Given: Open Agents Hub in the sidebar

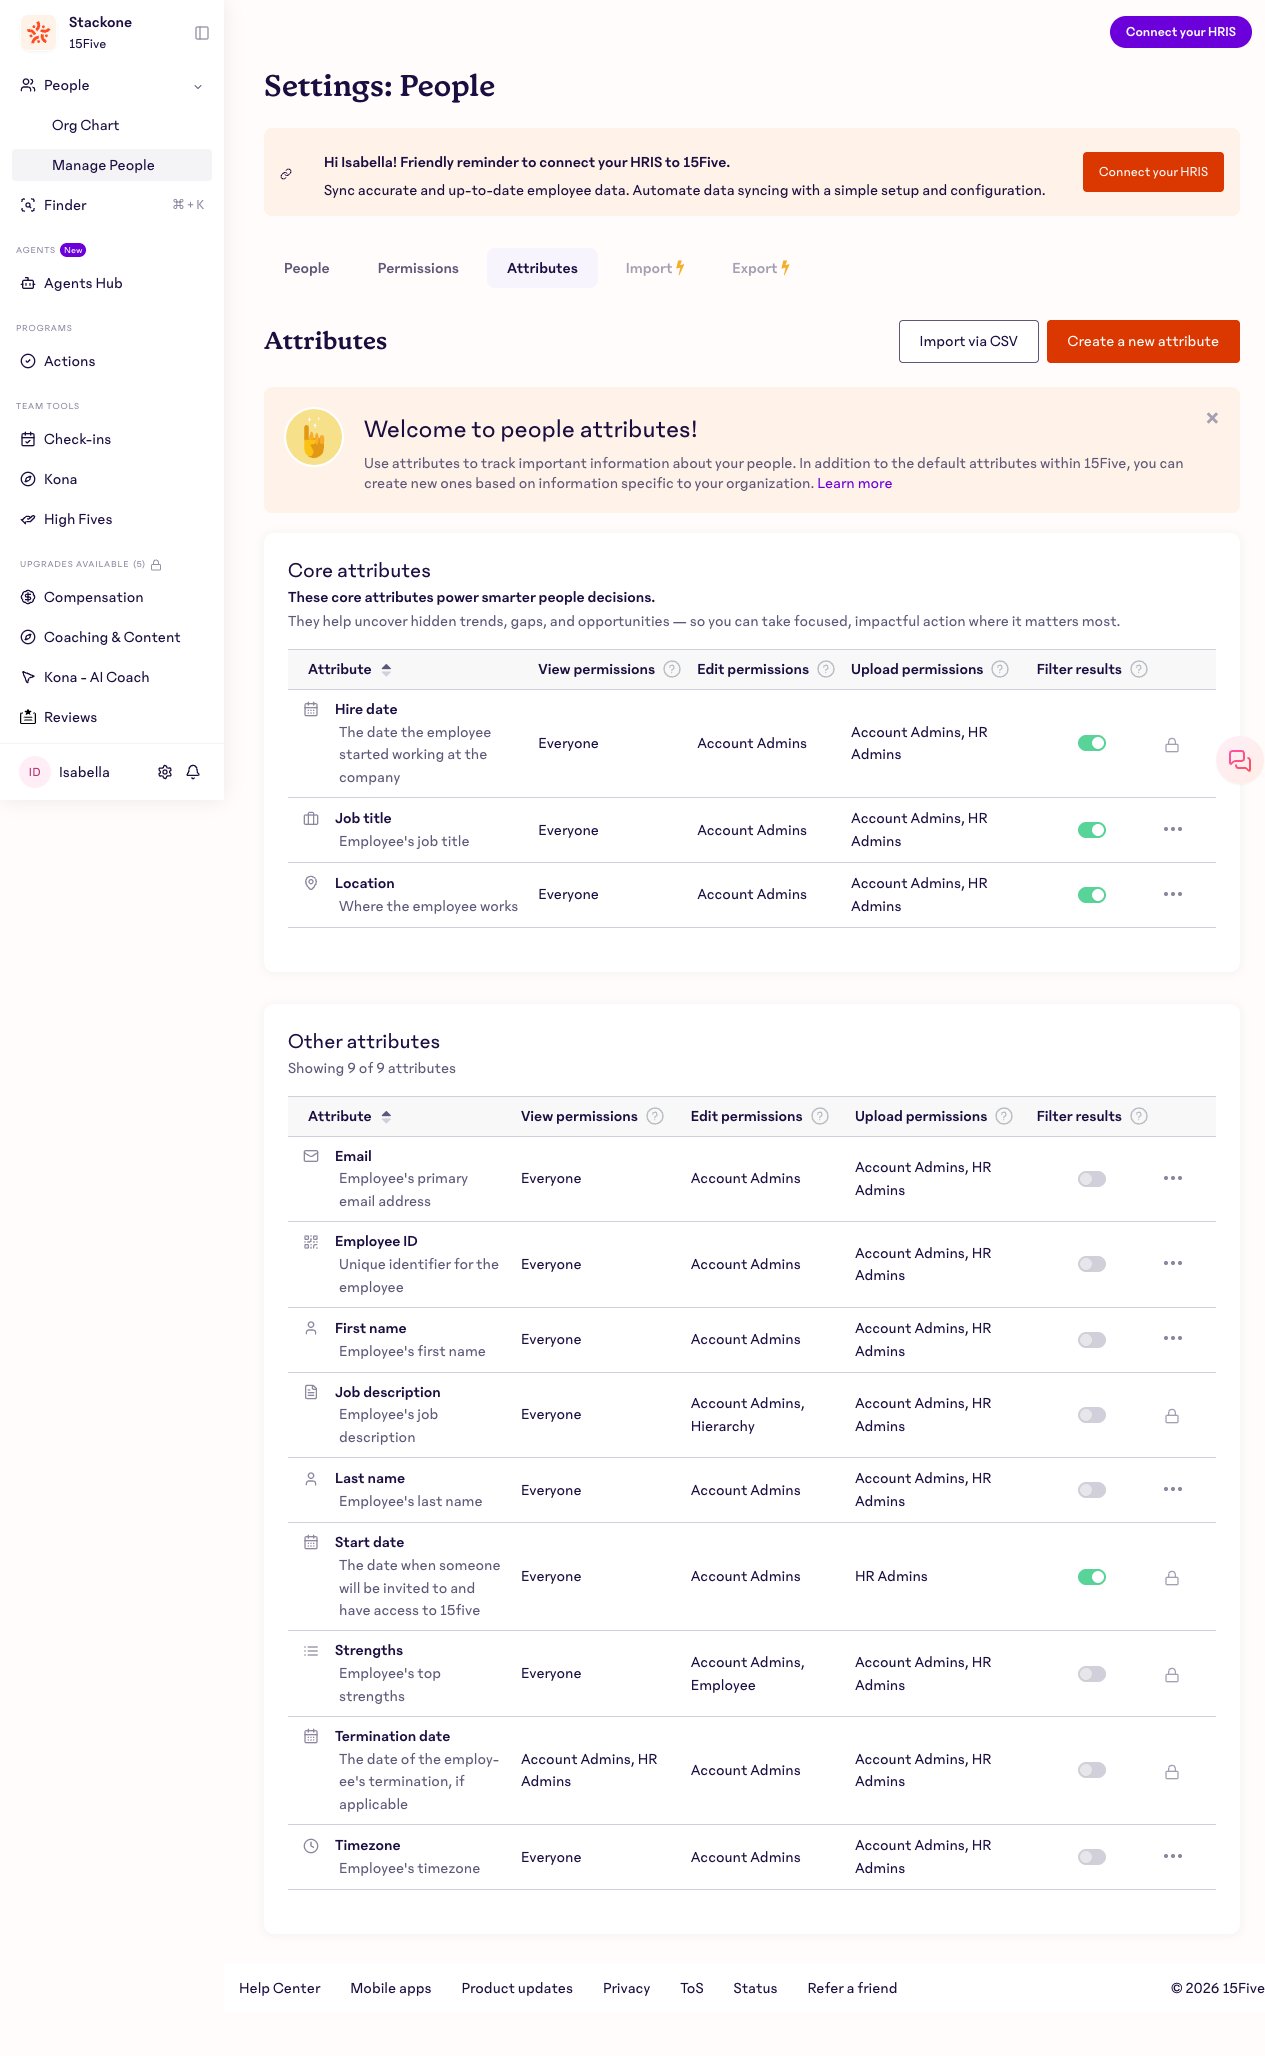Looking at the screenshot, I should point(112,283).
